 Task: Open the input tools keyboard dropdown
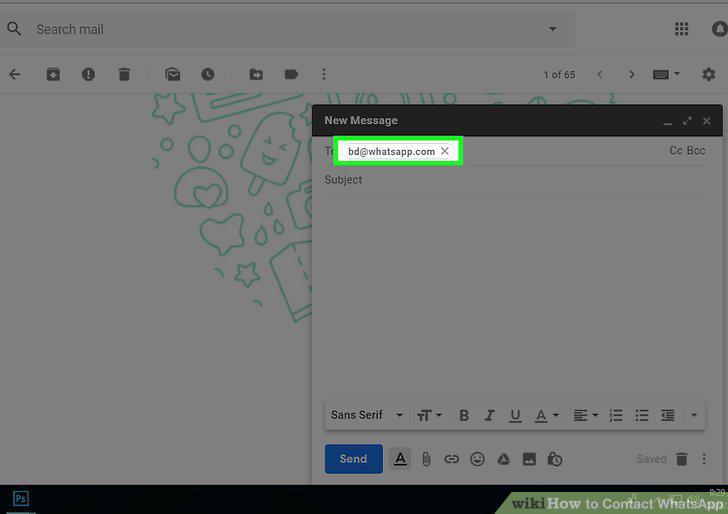pyautogui.click(x=666, y=74)
